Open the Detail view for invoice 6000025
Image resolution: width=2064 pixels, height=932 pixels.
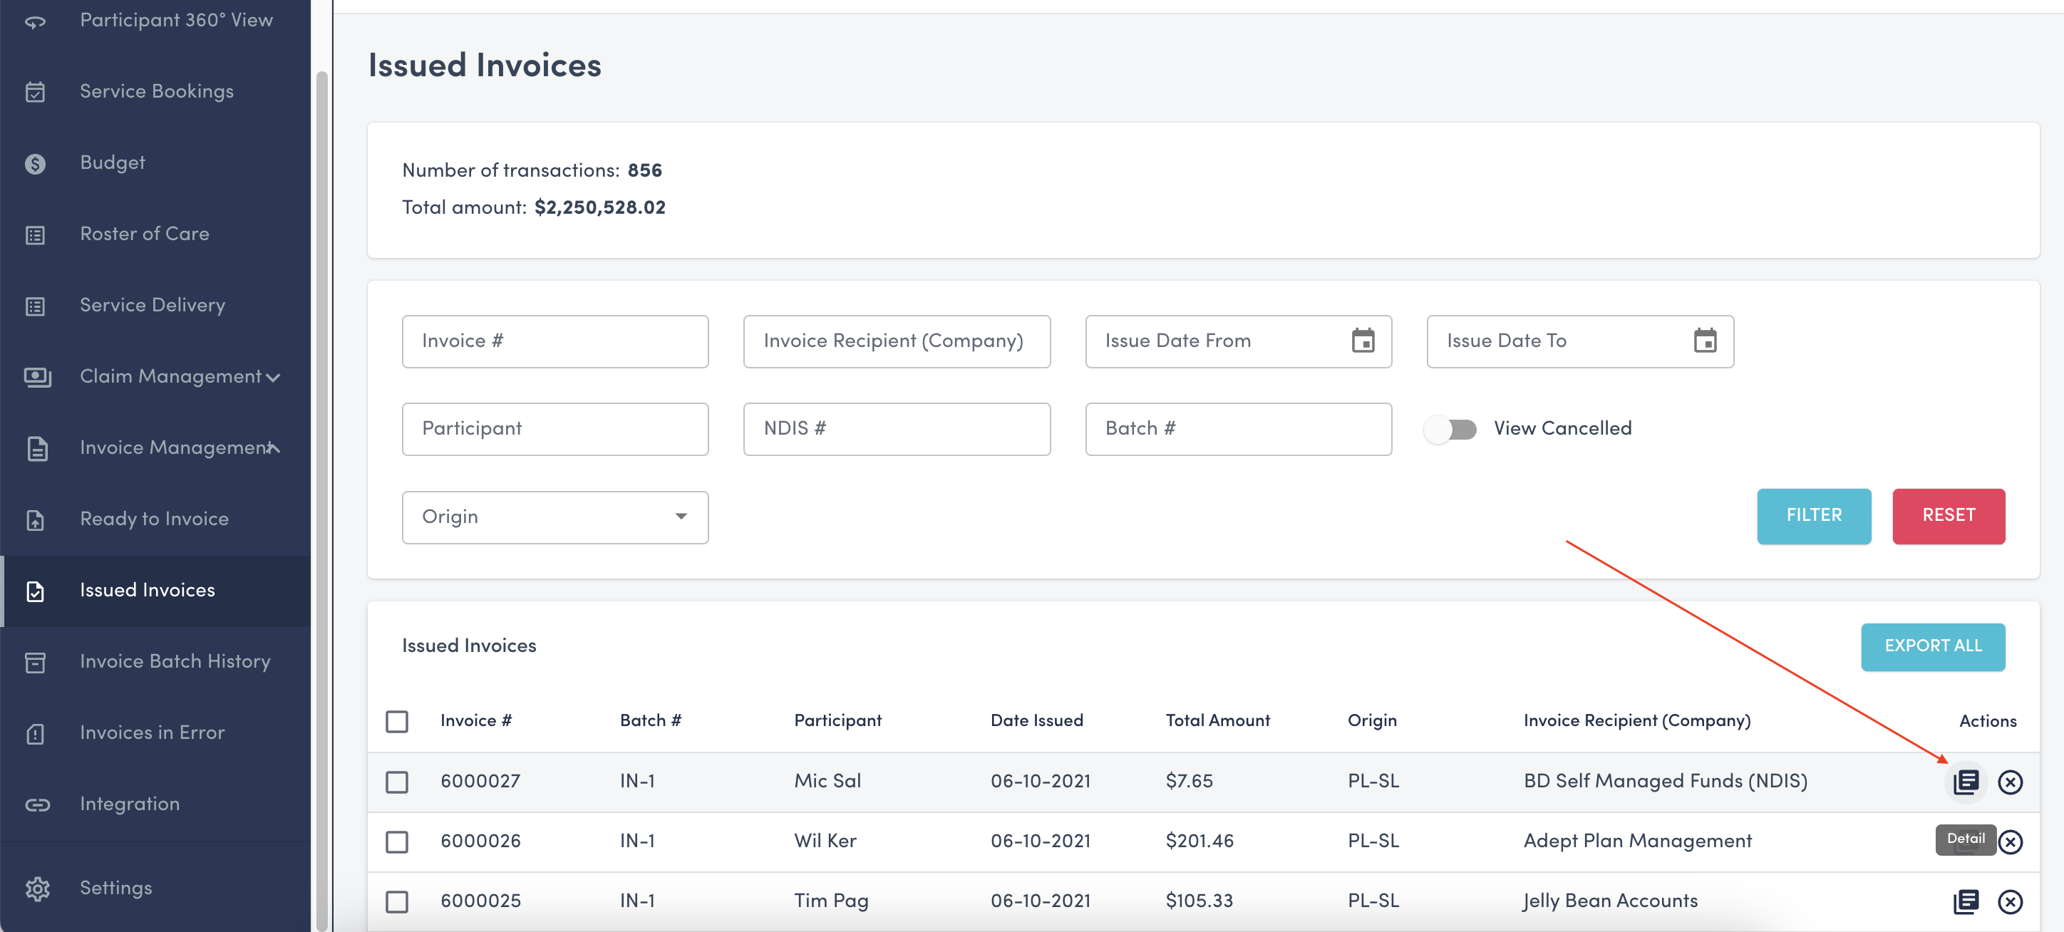(x=1965, y=901)
